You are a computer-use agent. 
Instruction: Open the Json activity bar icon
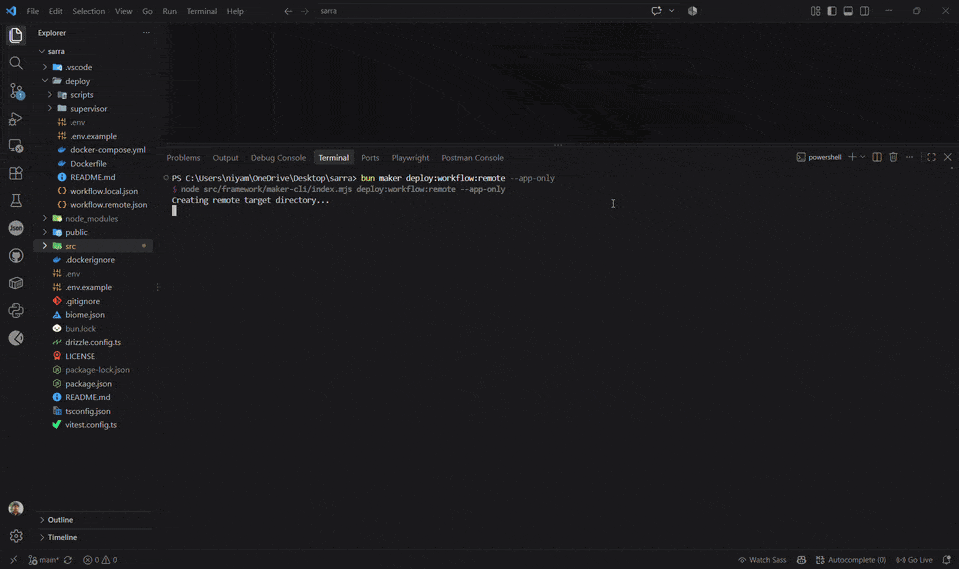(x=16, y=228)
